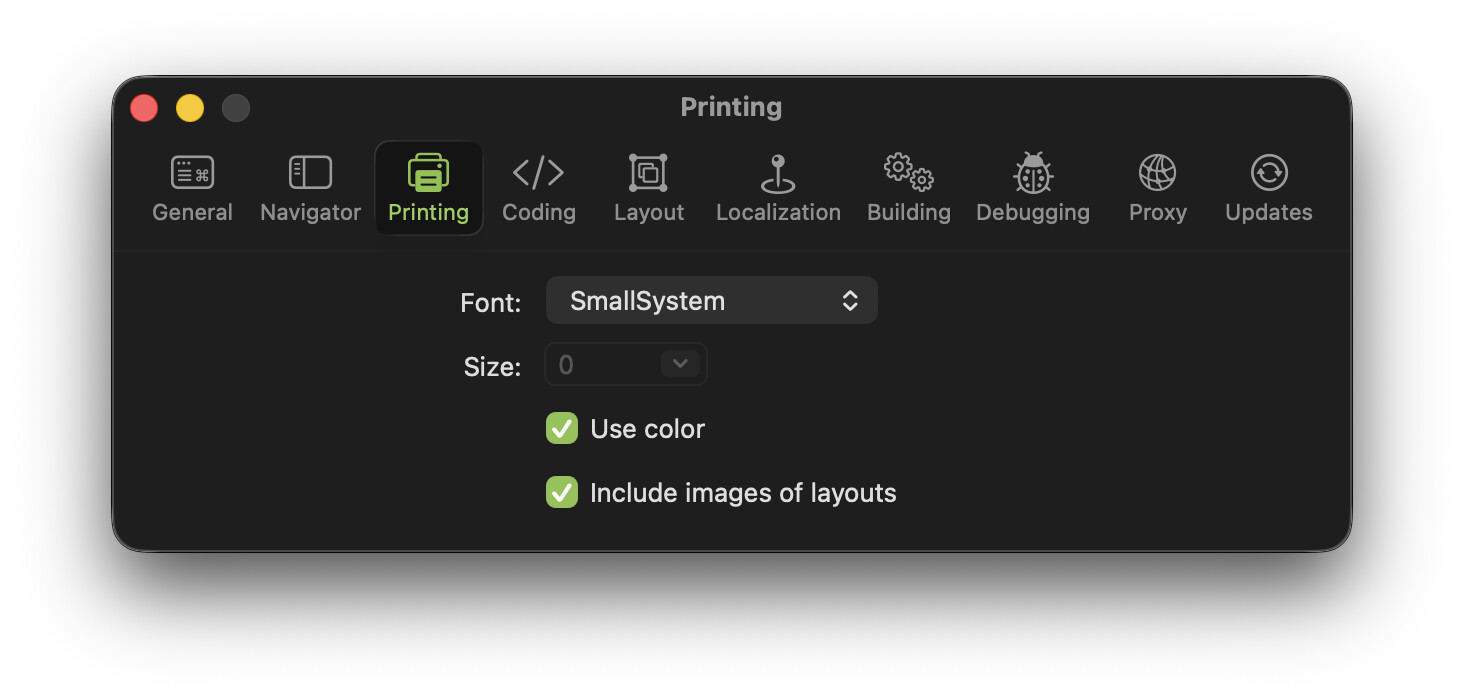Open the General preferences keyboard icon
The height and width of the screenshot is (700, 1464).
click(192, 174)
